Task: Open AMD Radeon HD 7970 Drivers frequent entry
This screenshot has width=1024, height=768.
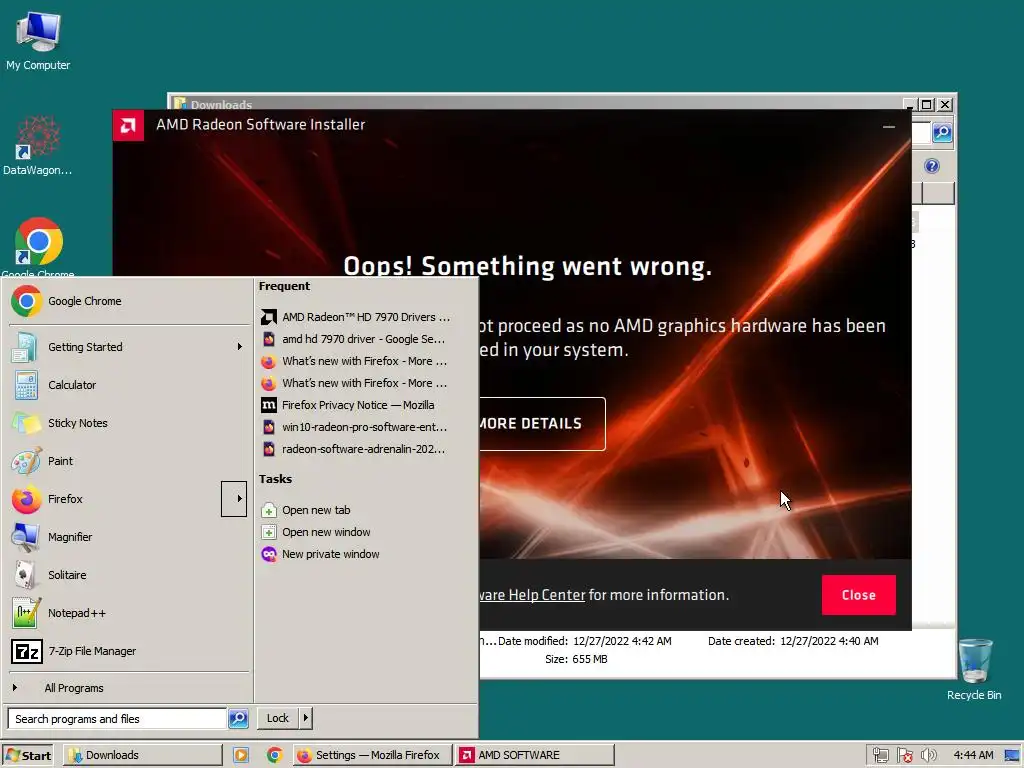Action: coord(356,317)
